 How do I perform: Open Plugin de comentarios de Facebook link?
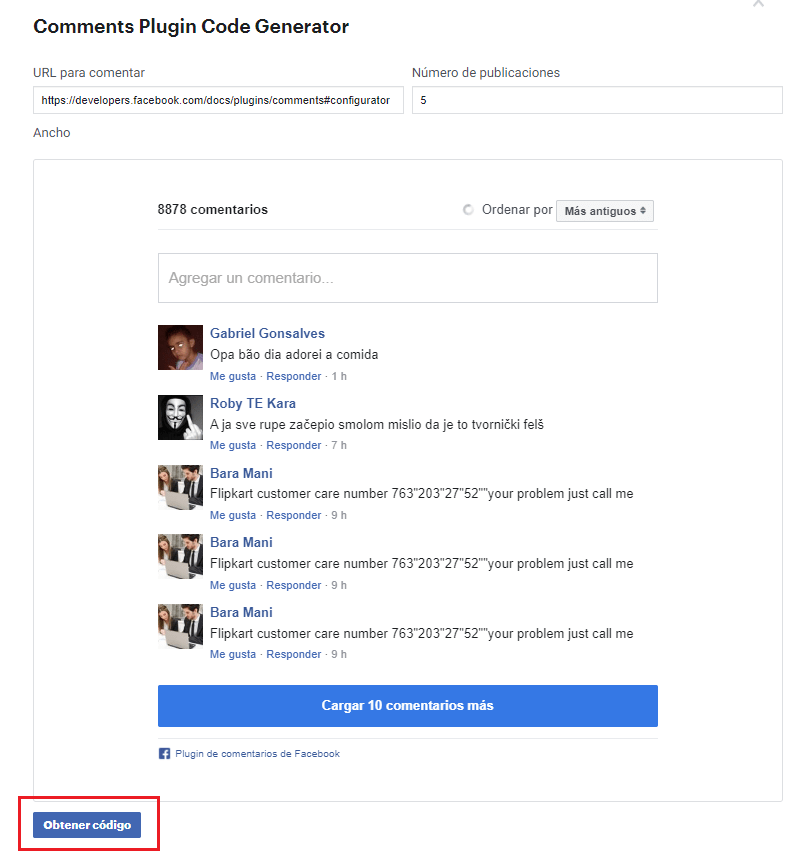pyautogui.click(x=257, y=754)
